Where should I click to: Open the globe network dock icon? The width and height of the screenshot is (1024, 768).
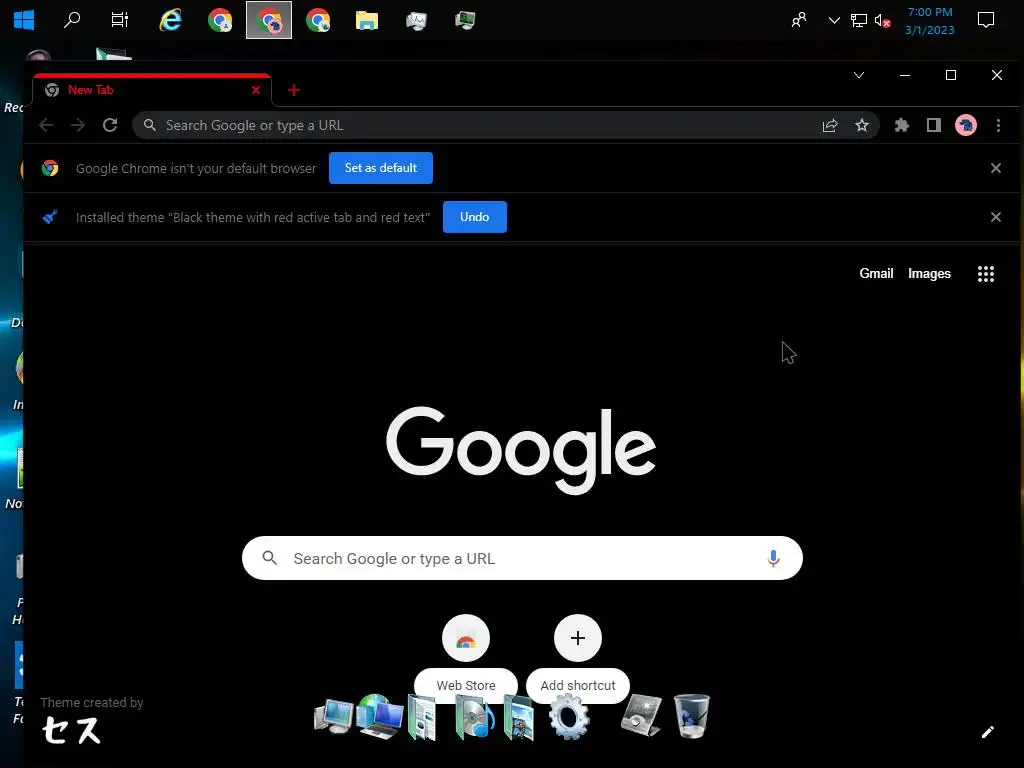[380, 716]
